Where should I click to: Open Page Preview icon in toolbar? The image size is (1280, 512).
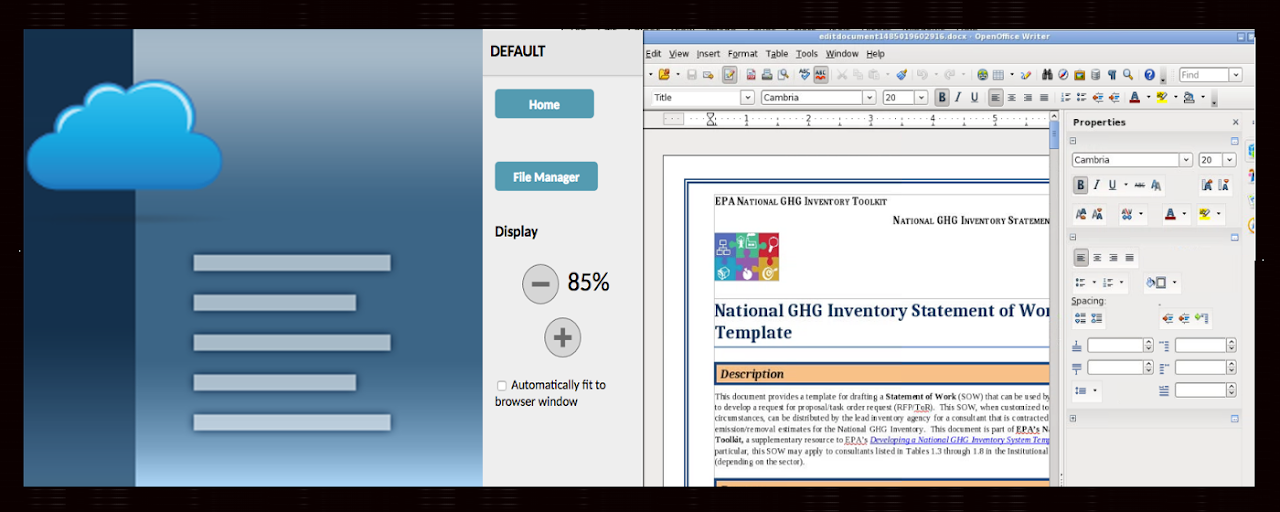pyautogui.click(x=783, y=74)
